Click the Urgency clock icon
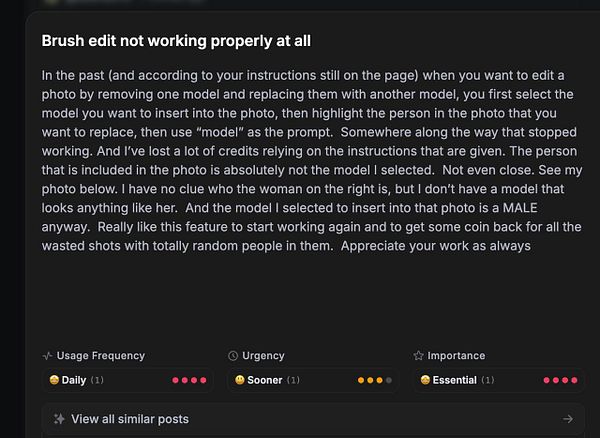 click(x=233, y=355)
